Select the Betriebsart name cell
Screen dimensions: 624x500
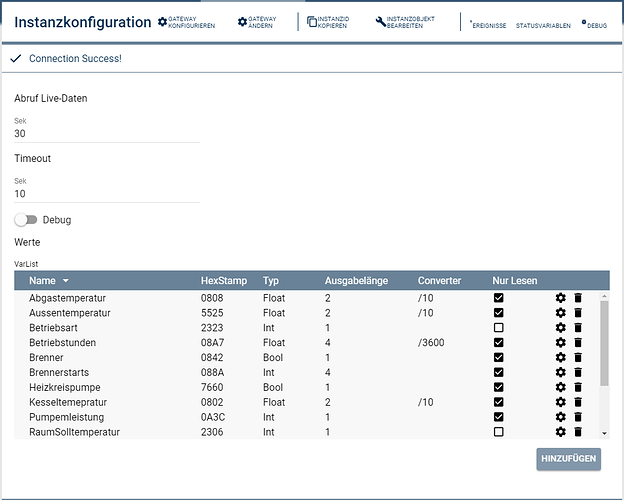click(53, 328)
